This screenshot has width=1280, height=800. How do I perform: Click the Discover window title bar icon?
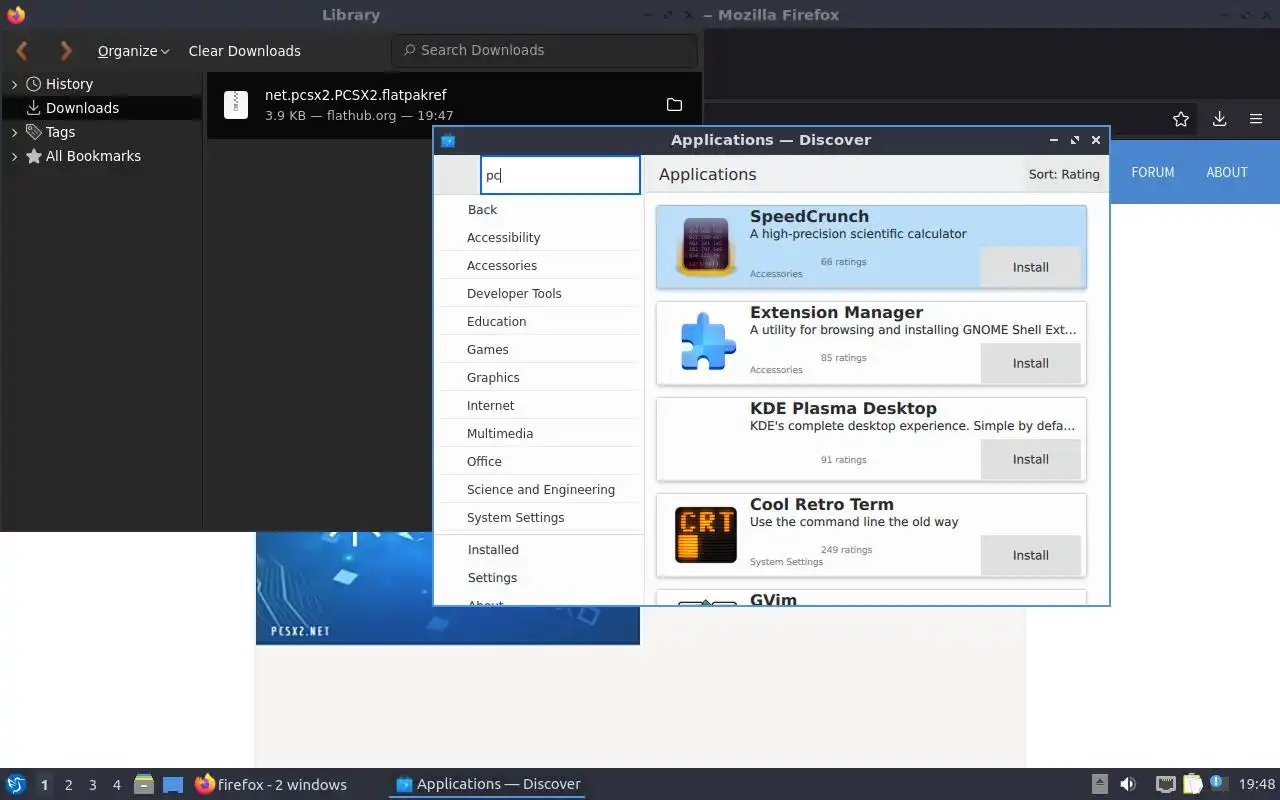click(x=448, y=140)
